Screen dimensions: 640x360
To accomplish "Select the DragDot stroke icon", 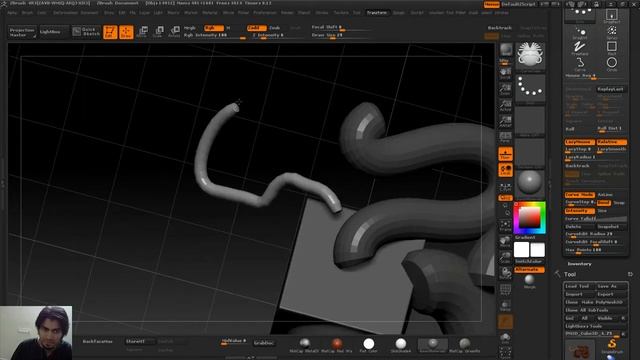I will pos(580,33).
